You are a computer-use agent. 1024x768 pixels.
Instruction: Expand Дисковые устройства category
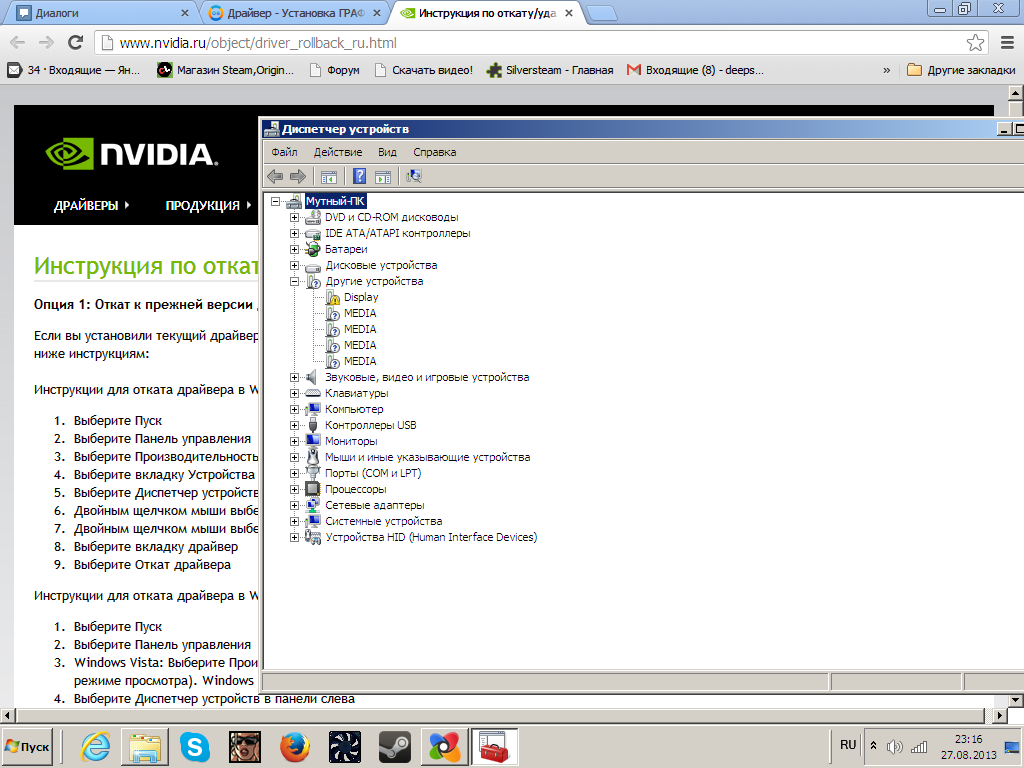point(295,266)
